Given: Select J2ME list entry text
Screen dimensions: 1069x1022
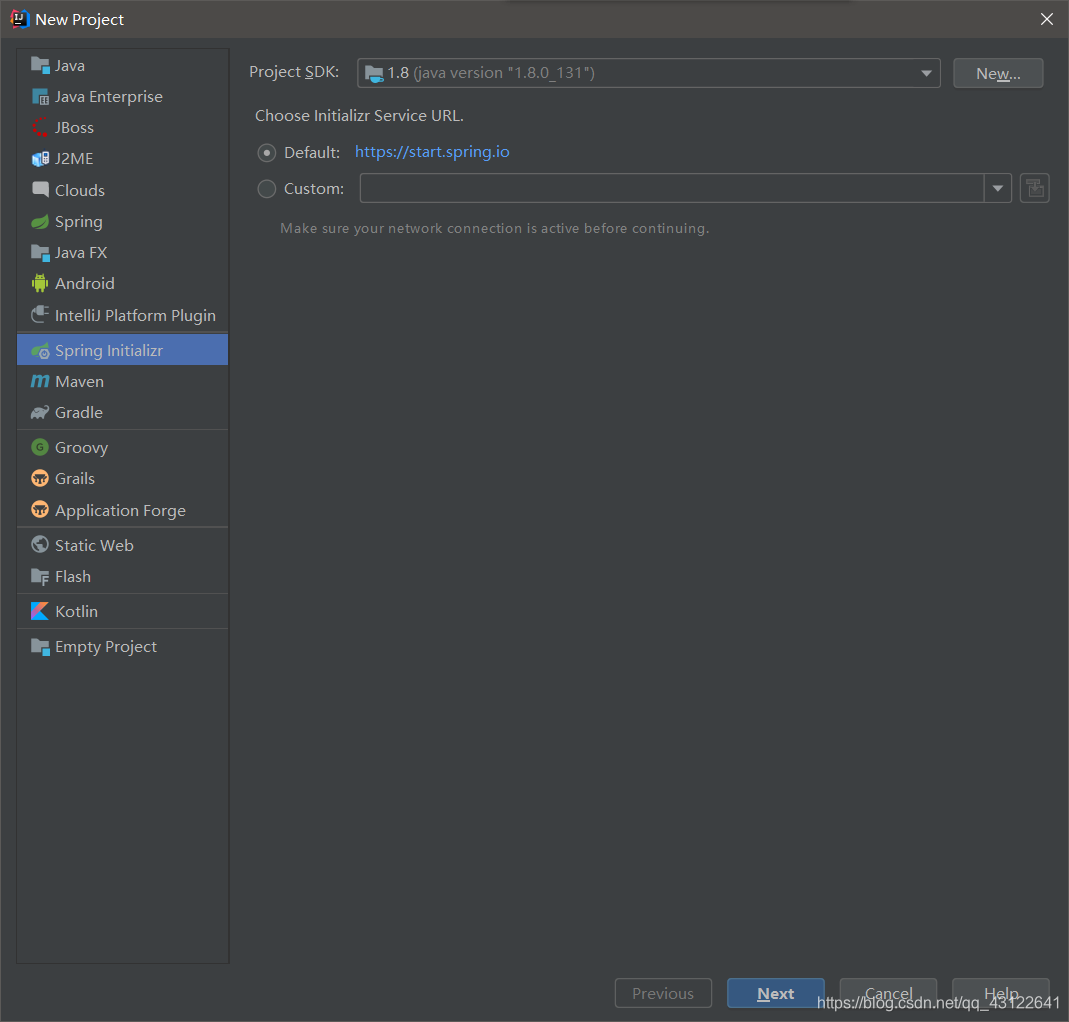Looking at the screenshot, I should pos(74,159).
